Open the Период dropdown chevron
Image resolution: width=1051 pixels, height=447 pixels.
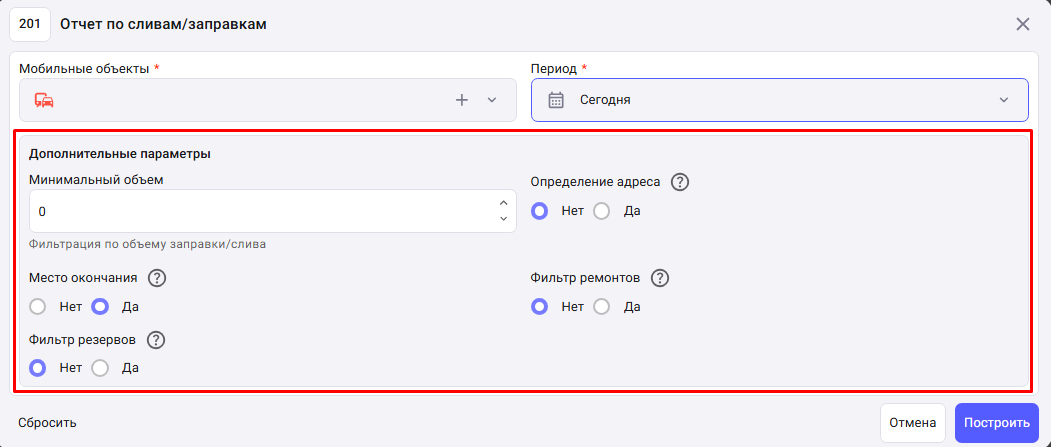point(1003,101)
